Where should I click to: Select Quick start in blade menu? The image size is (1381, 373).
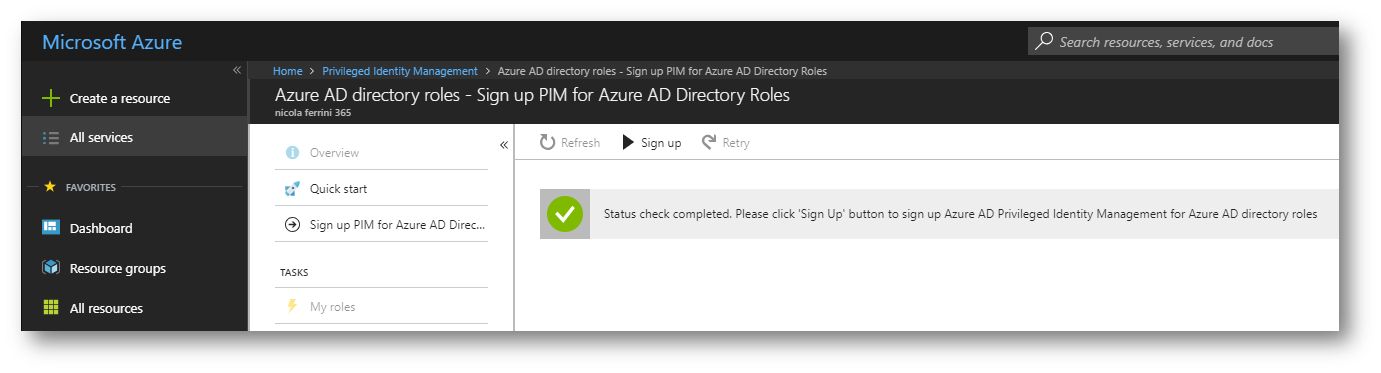click(x=381, y=189)
